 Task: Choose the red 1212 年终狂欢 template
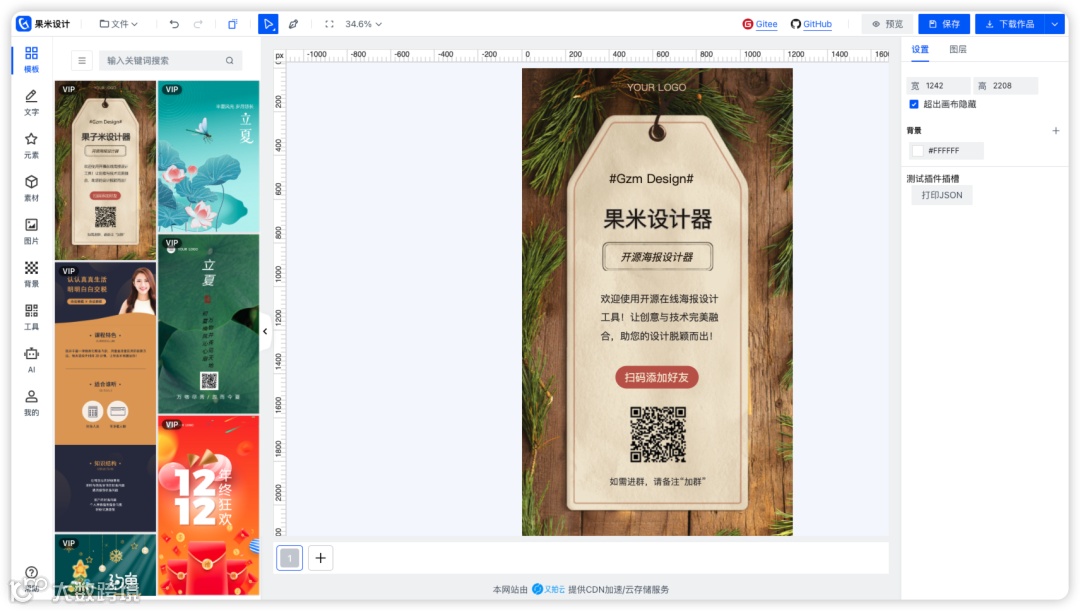[209, 506]
